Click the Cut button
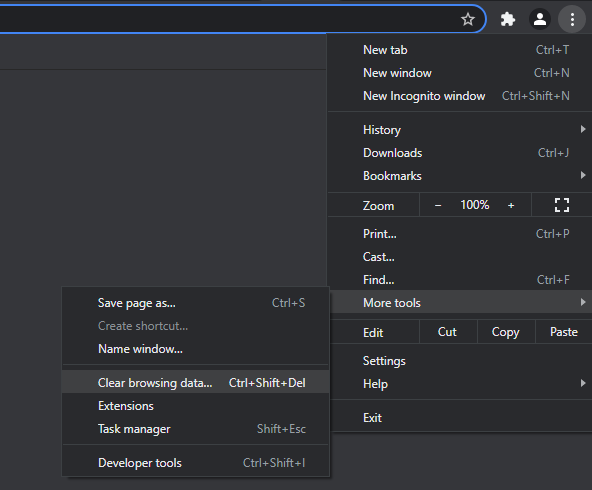The width and height of the screenshot is (592, 490). tap(447, 332)
